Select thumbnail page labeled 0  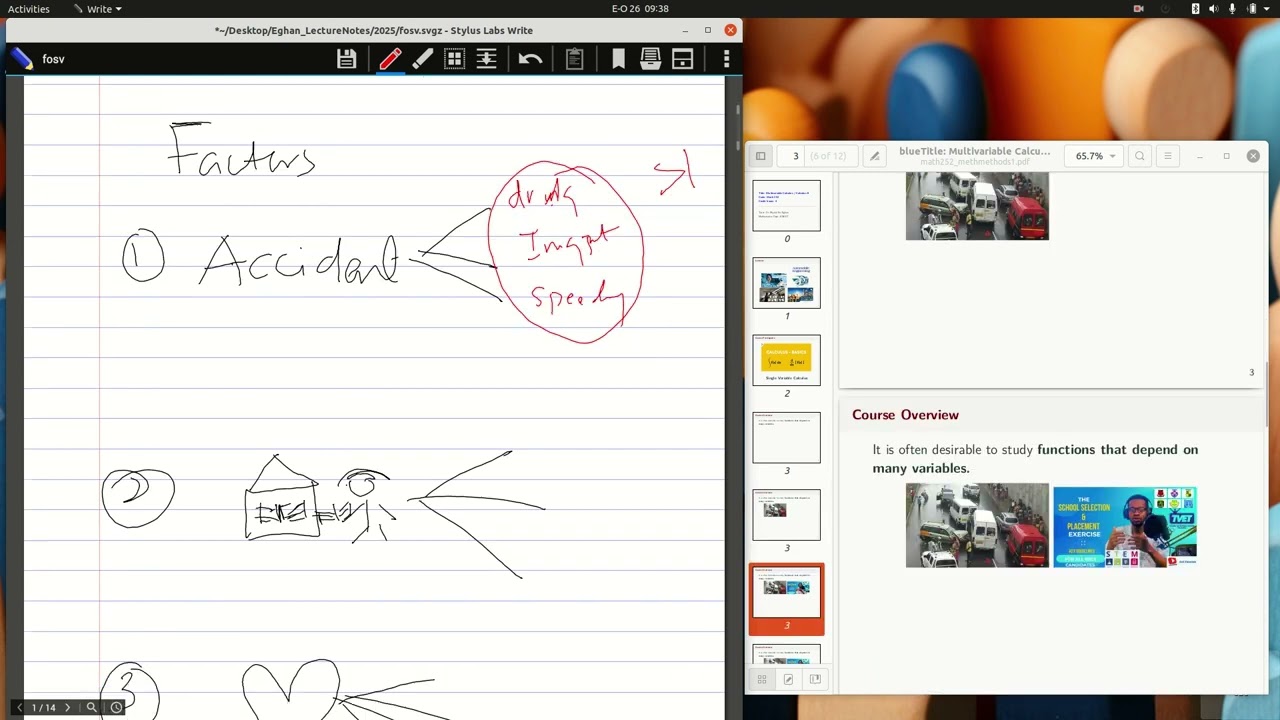pyautogui.click(x=787, y=205)
